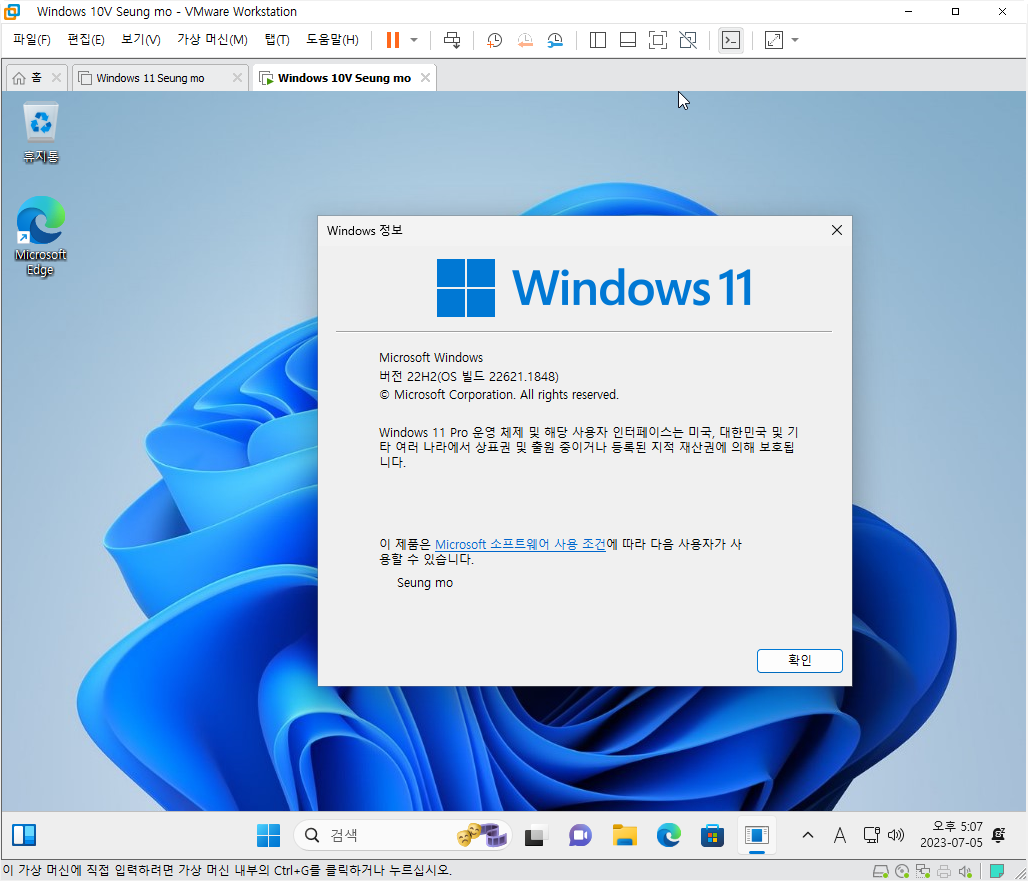Open the 도움말(H) menu
1028x881 pixels.
[x=332, y=40]
